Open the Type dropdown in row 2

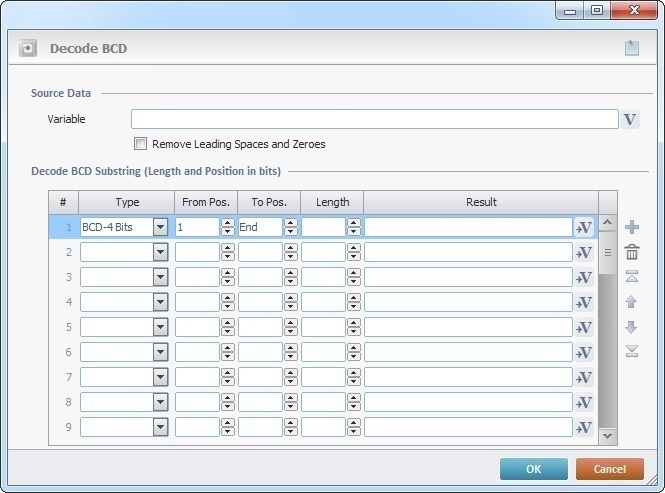pos(160,252)
